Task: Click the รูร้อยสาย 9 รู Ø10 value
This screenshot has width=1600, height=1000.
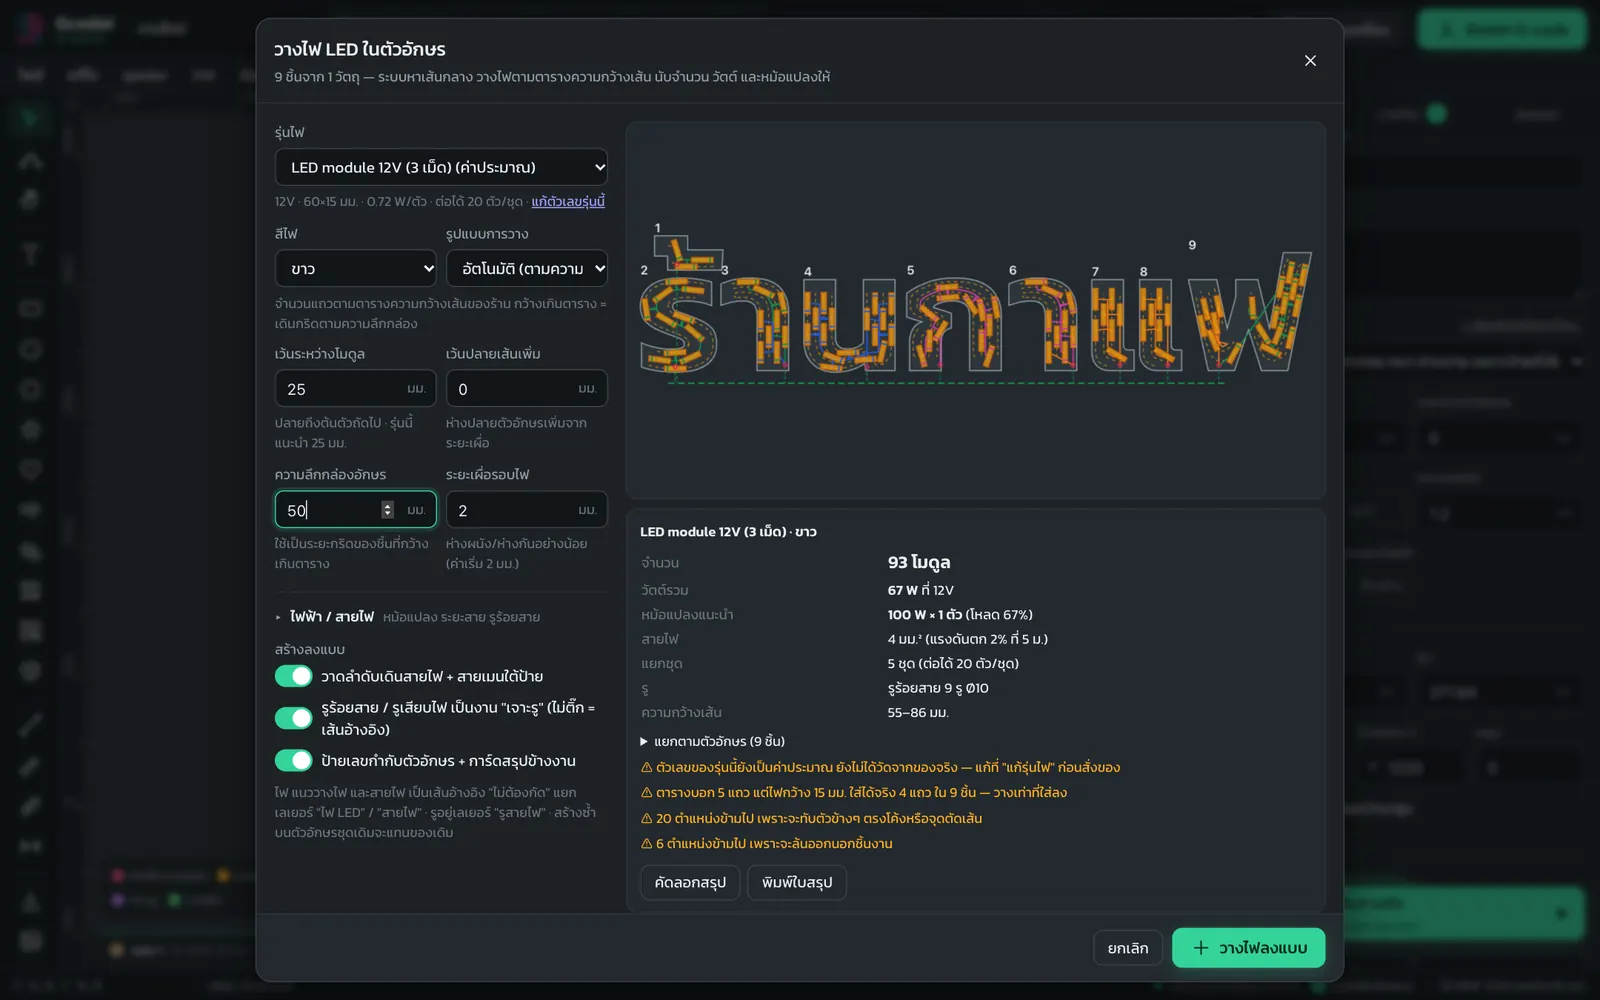Action: (938, 688)
